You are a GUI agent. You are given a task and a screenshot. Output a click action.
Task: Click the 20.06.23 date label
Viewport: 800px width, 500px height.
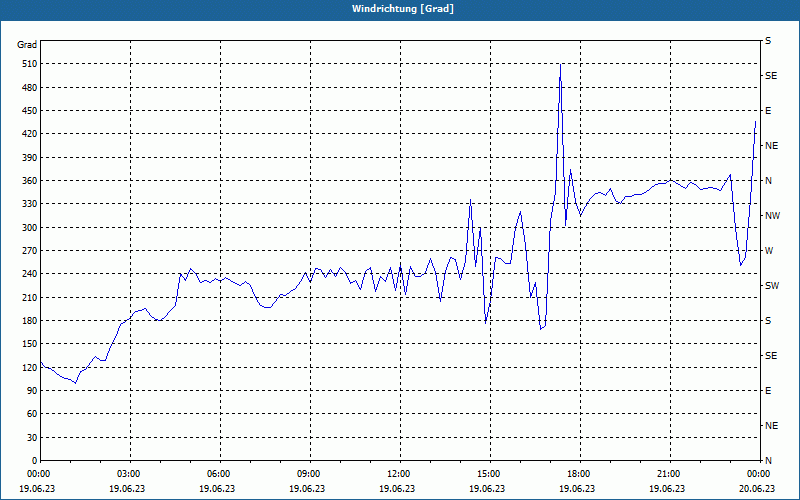click(x=757, y=488)
